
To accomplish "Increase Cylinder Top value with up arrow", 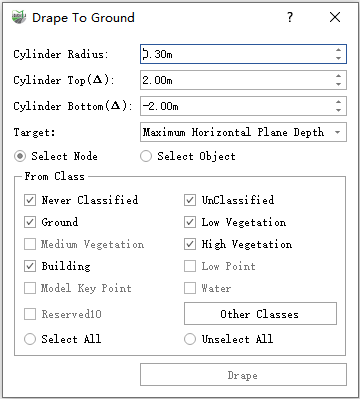I will (x=338, y=76).
